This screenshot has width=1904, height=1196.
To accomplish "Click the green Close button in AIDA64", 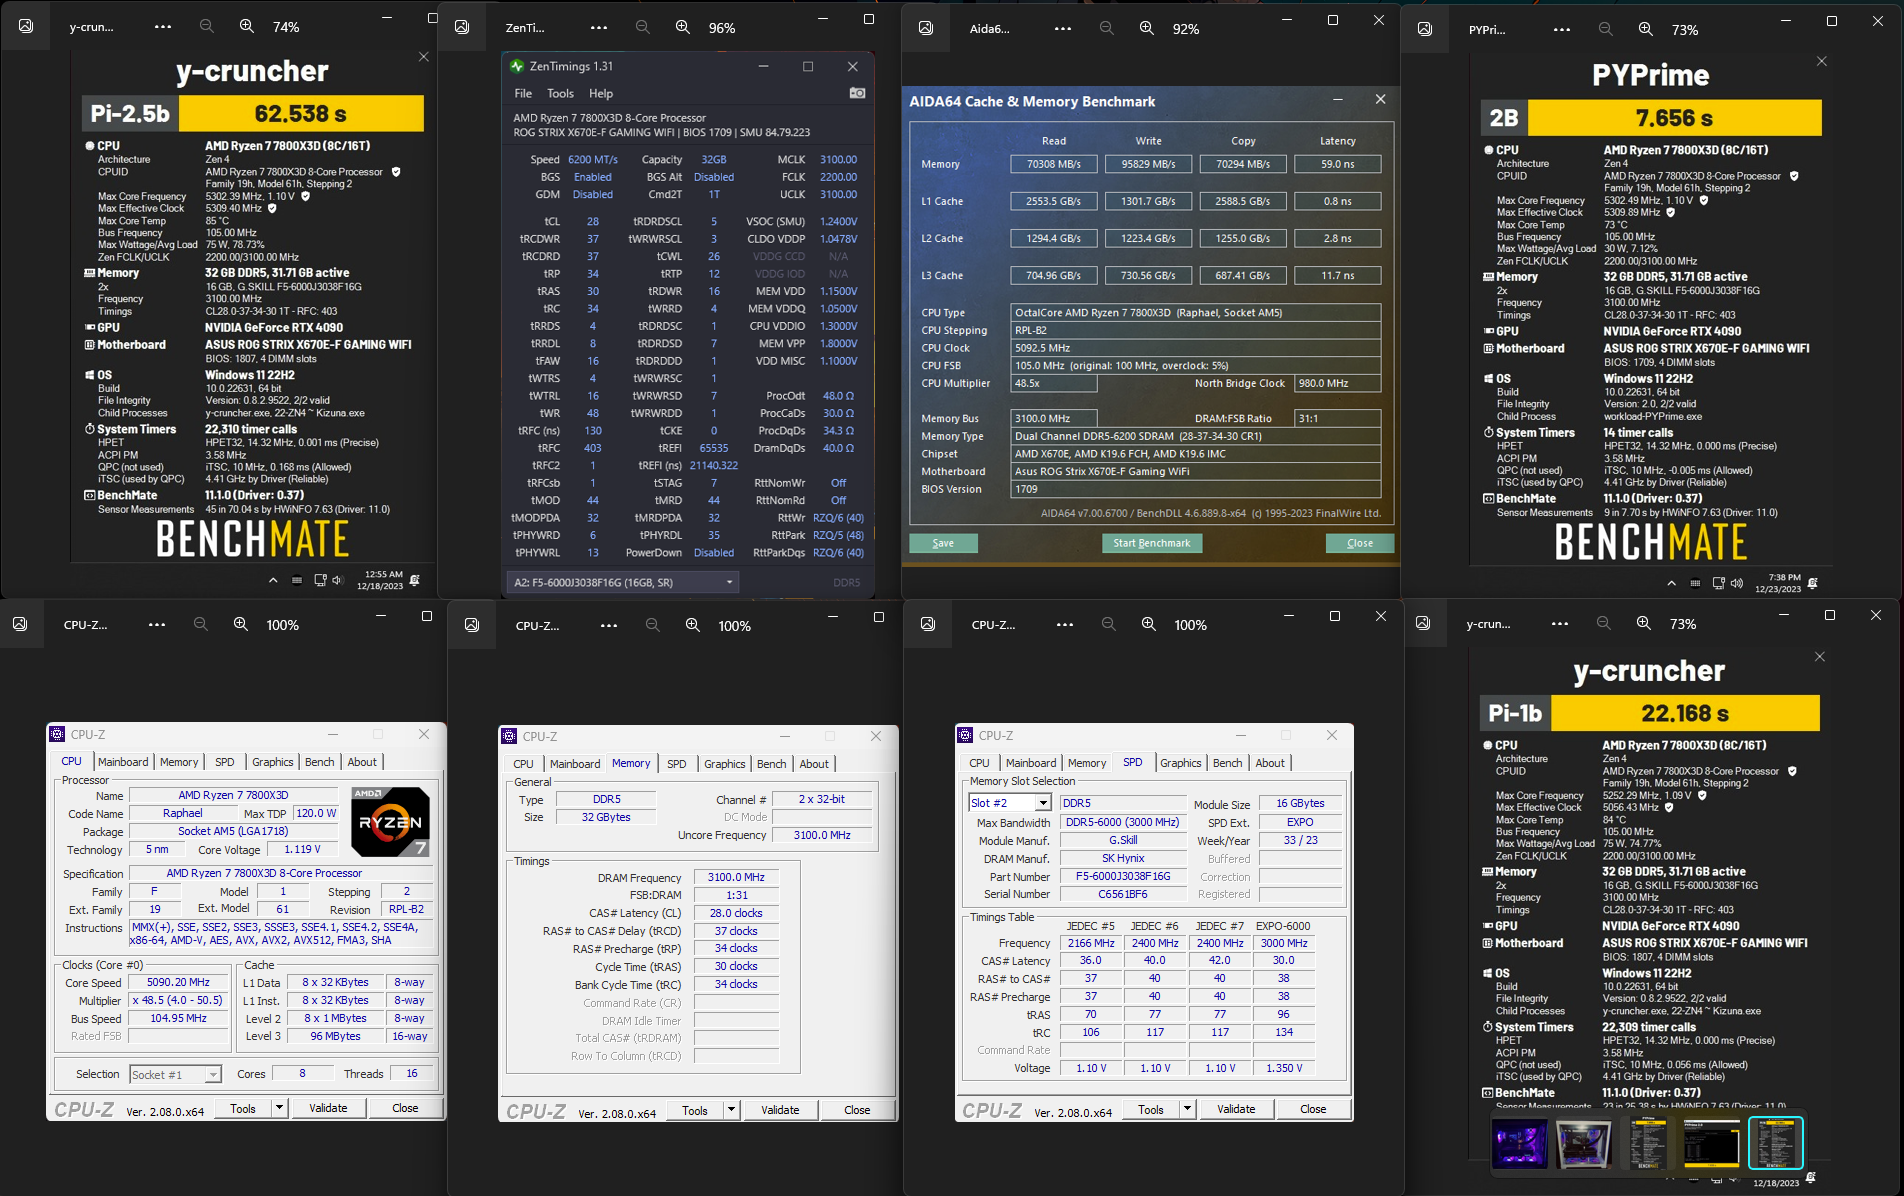I will click(1360, 543).
